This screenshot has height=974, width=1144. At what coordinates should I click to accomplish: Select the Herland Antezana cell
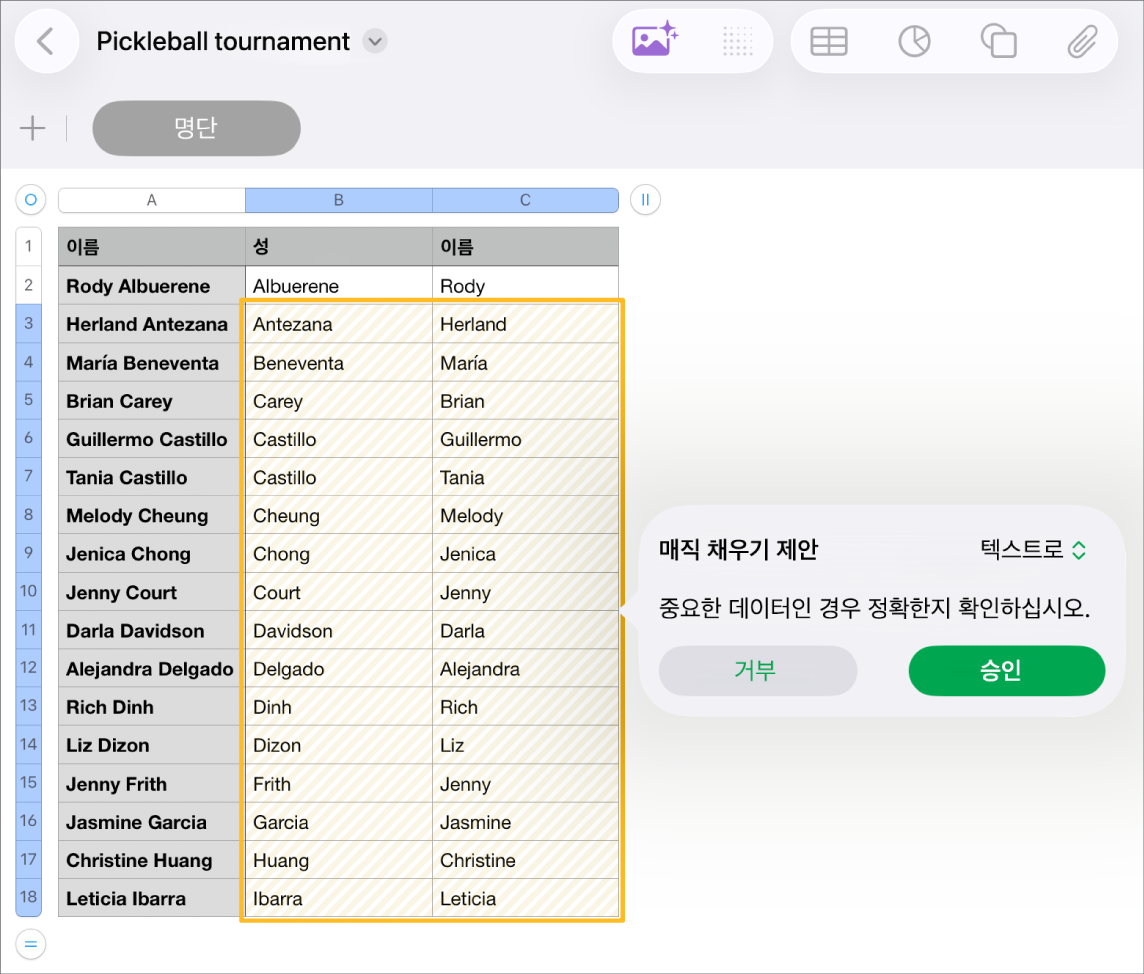click(152, 324)
